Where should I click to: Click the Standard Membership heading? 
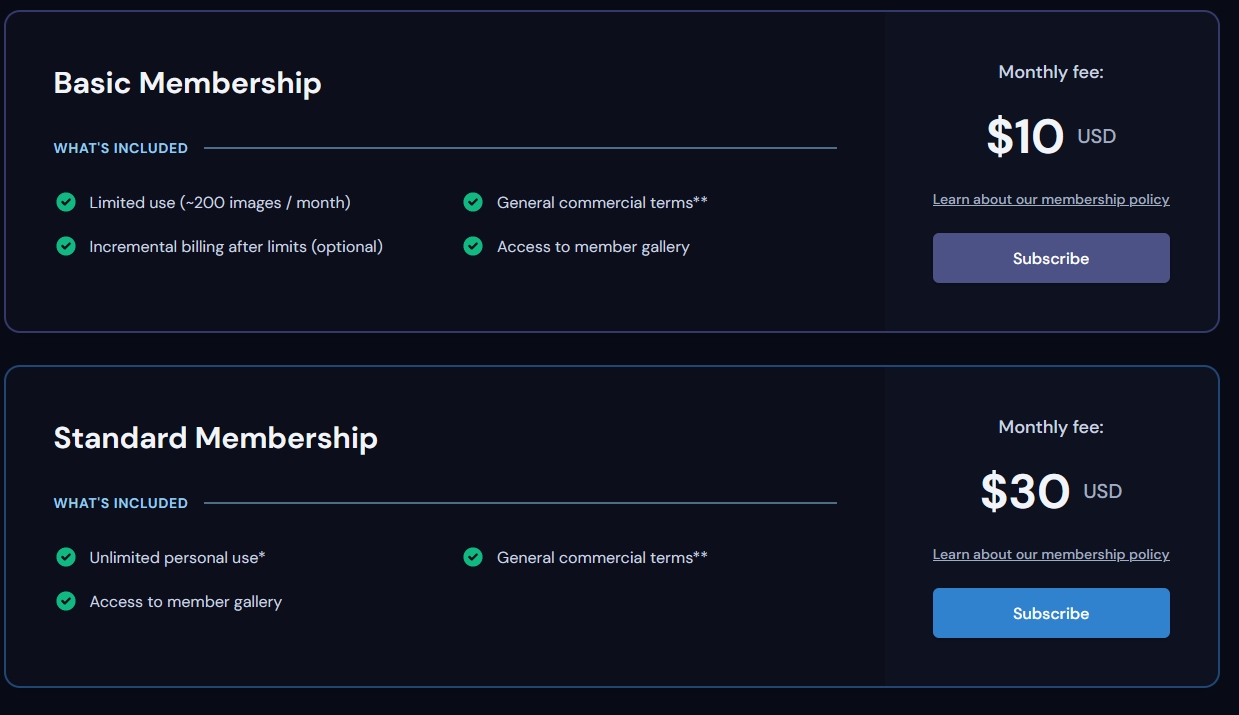[x=215, y=438]
